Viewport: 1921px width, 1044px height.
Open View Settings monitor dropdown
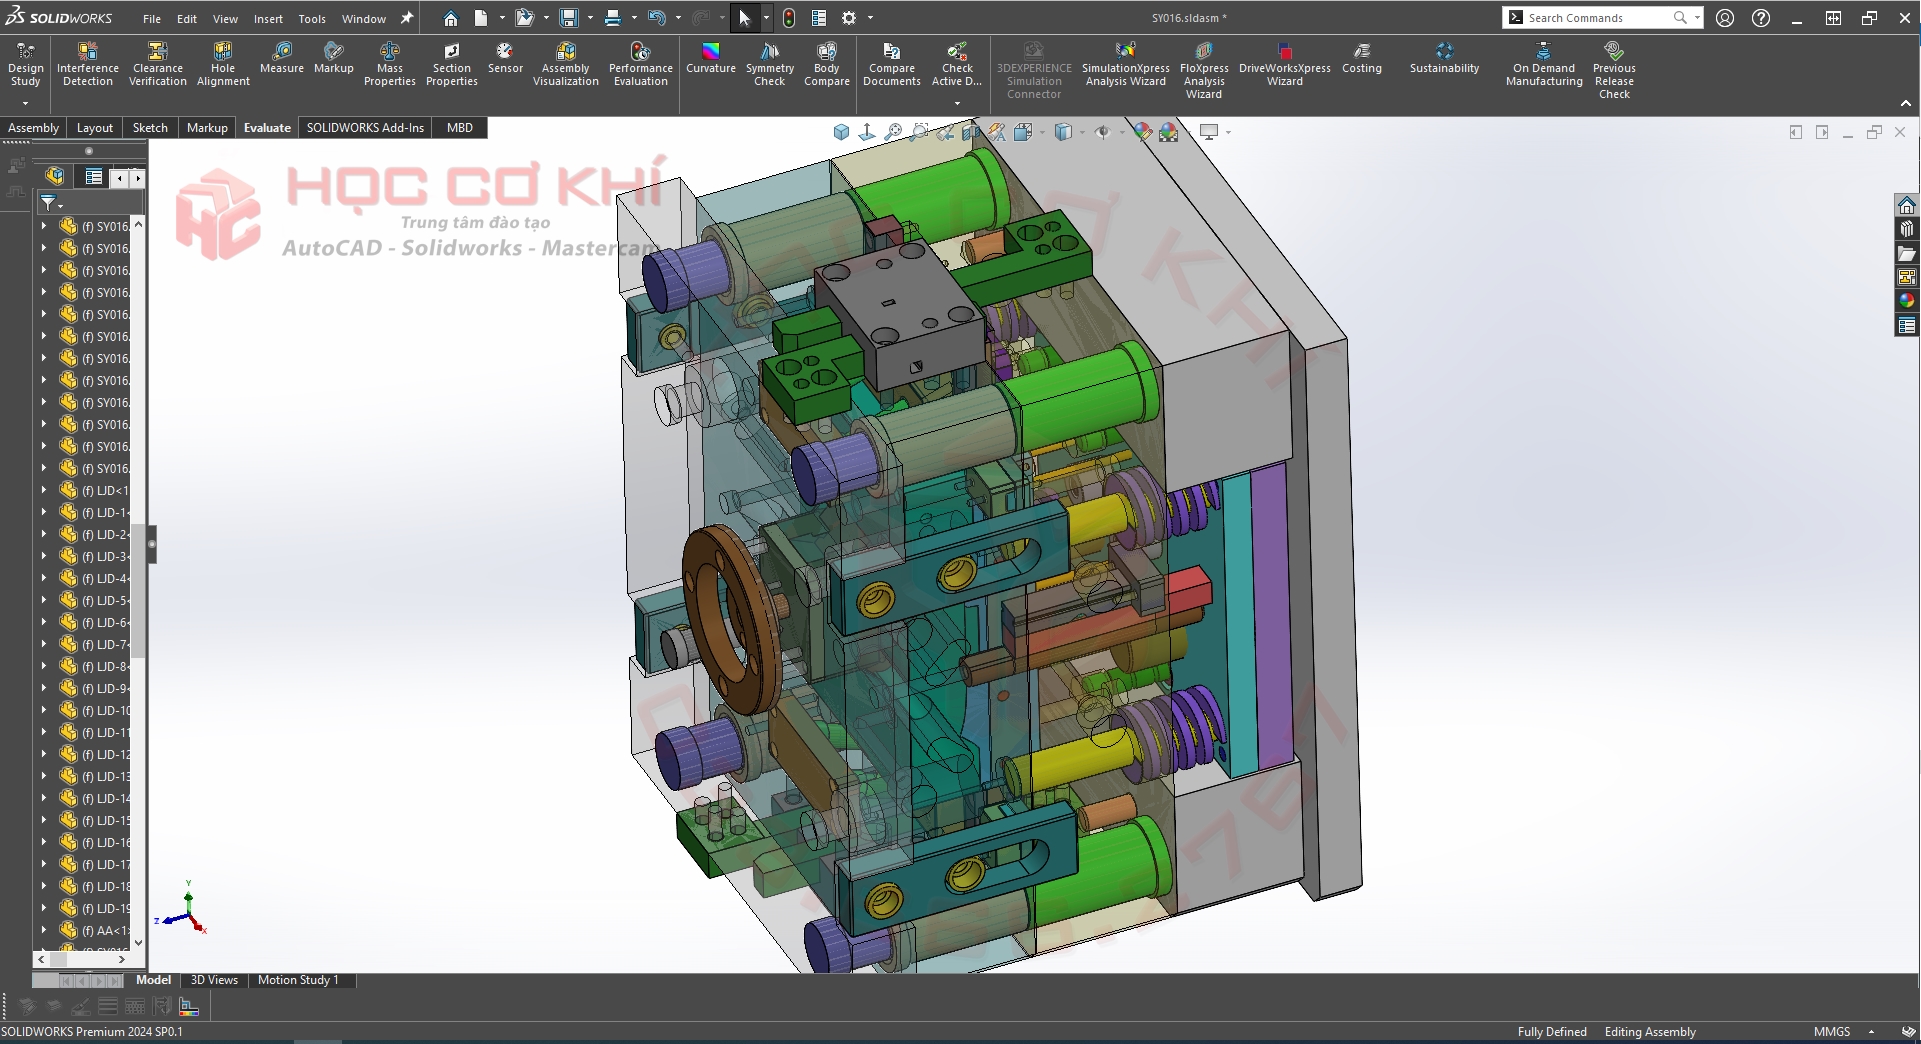1228,132
